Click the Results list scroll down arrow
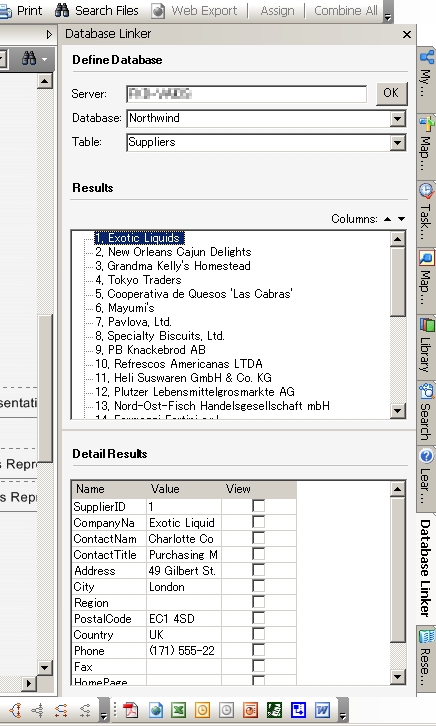Image resolution: width=436 pixels, height=726 pixels. pos(398,411)
